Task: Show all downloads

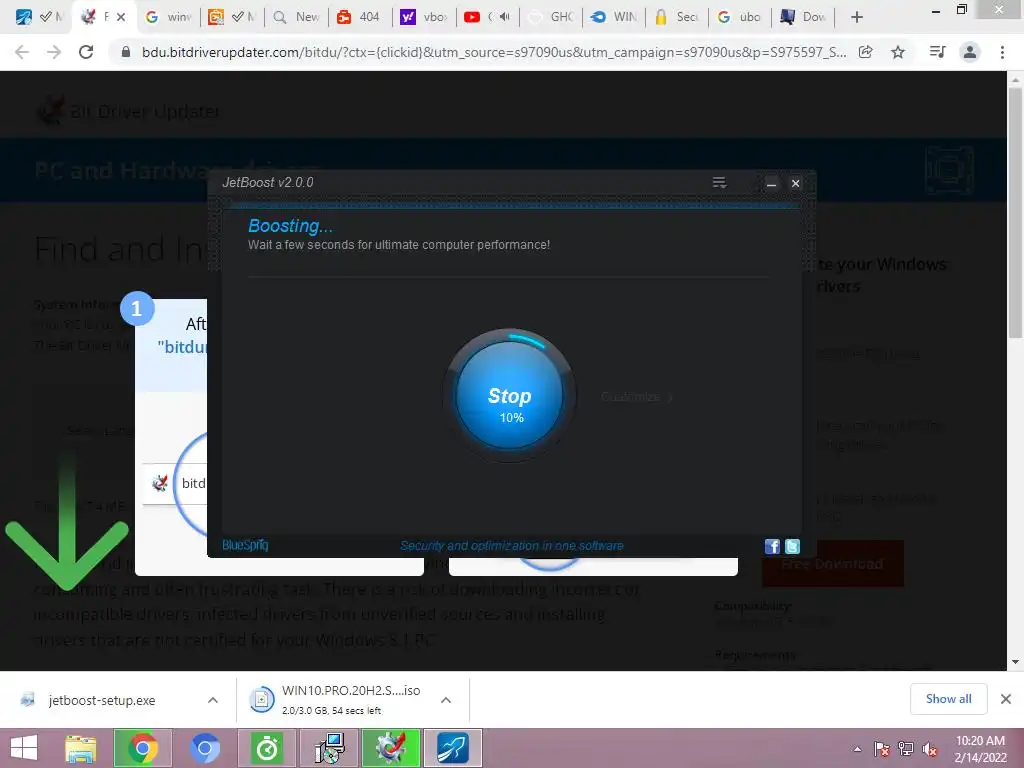Action: pyautogui.click(x=948, y=699)
